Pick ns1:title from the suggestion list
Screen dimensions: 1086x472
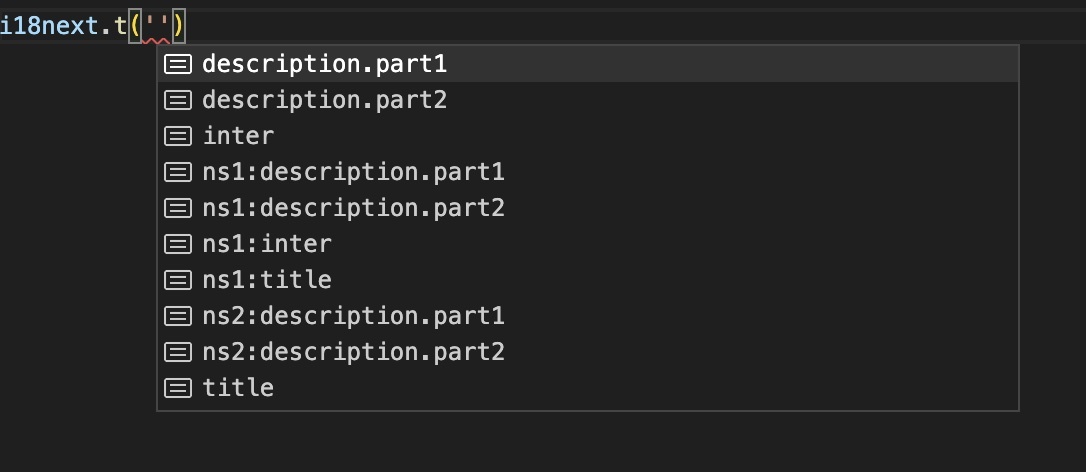tap(266, 280)
